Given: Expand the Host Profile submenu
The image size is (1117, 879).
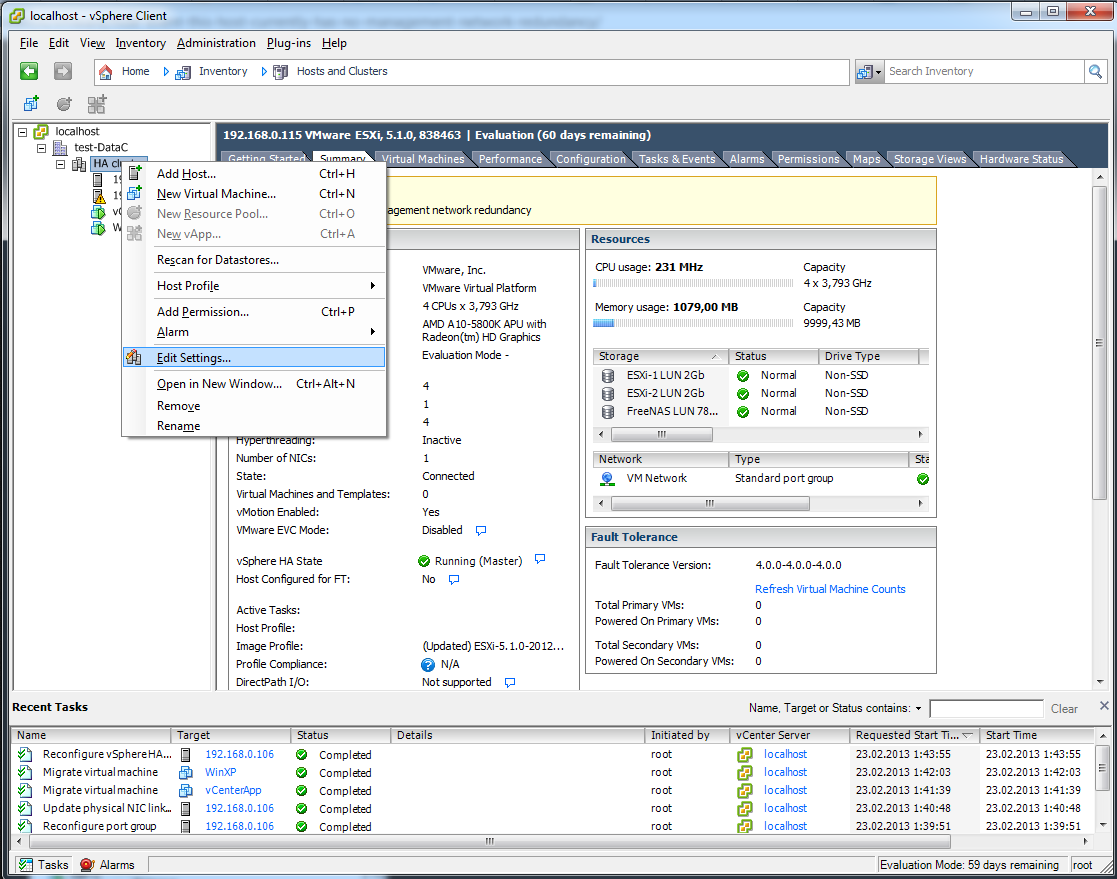Looking at the screenshot, I should coord(373,286).
